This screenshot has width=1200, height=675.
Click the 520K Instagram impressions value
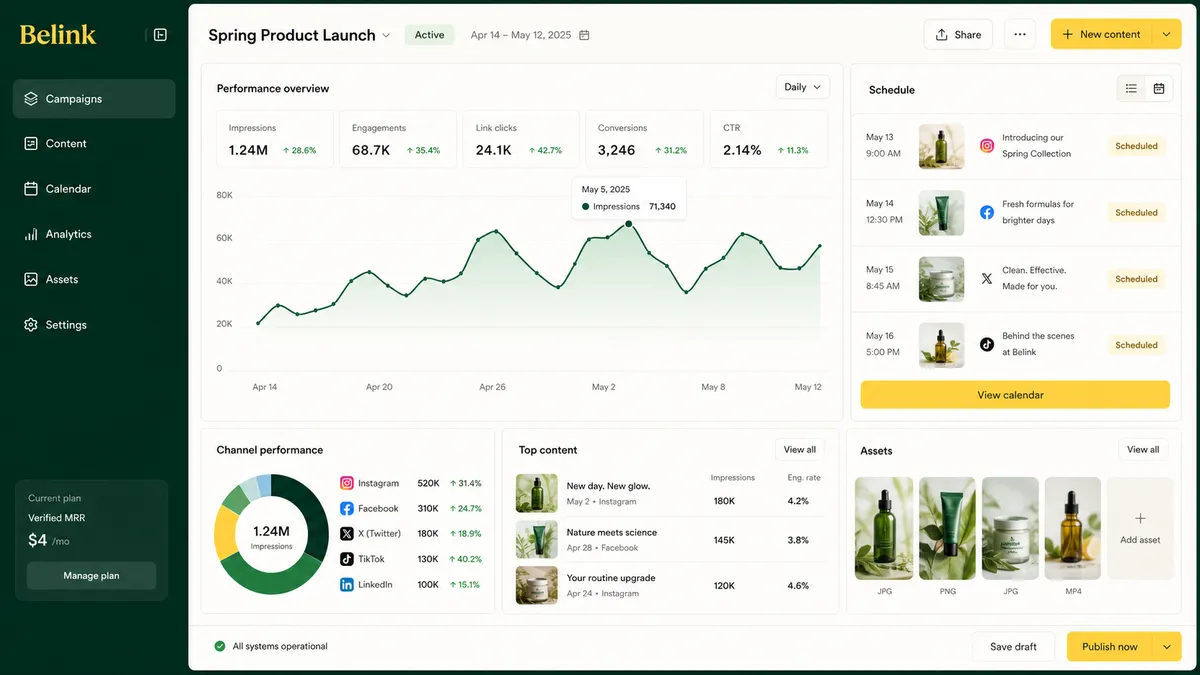pyautogui.click(x=428, y=483)
